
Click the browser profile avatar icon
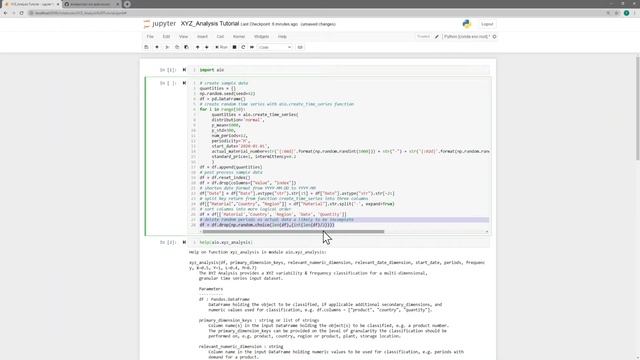click(627, 13)
